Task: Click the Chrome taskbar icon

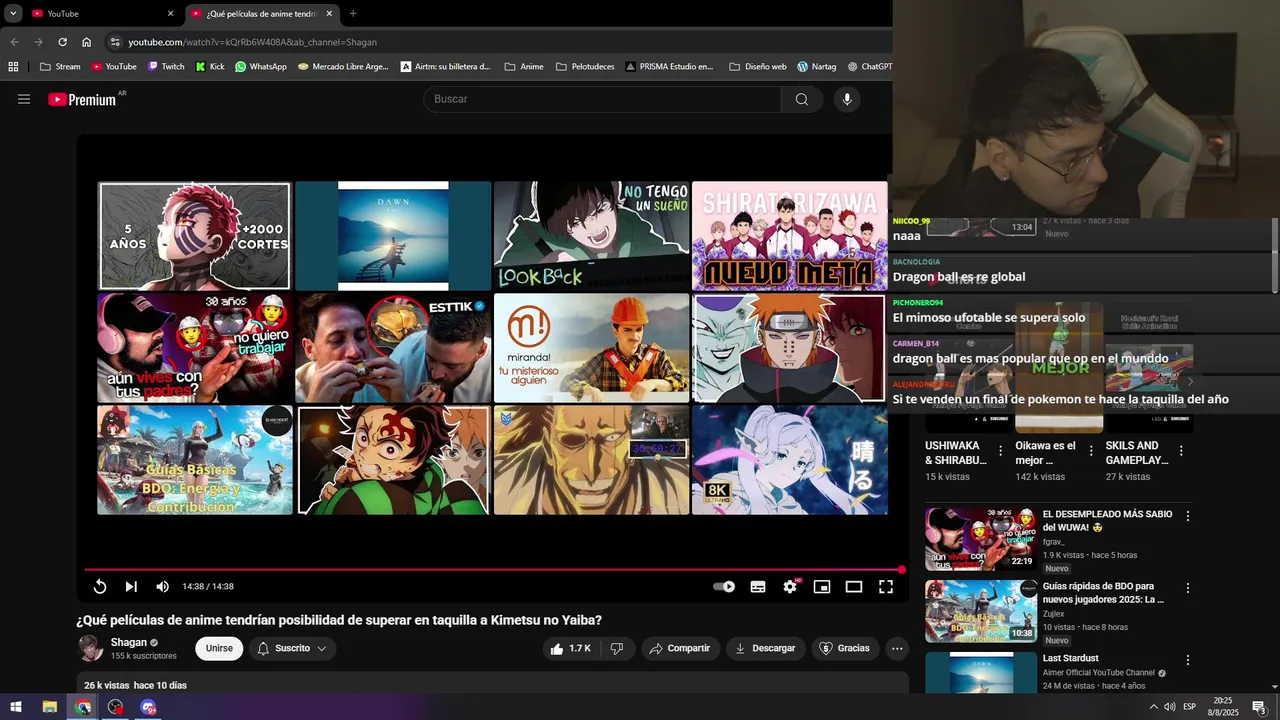Action: tap(83, 707)
